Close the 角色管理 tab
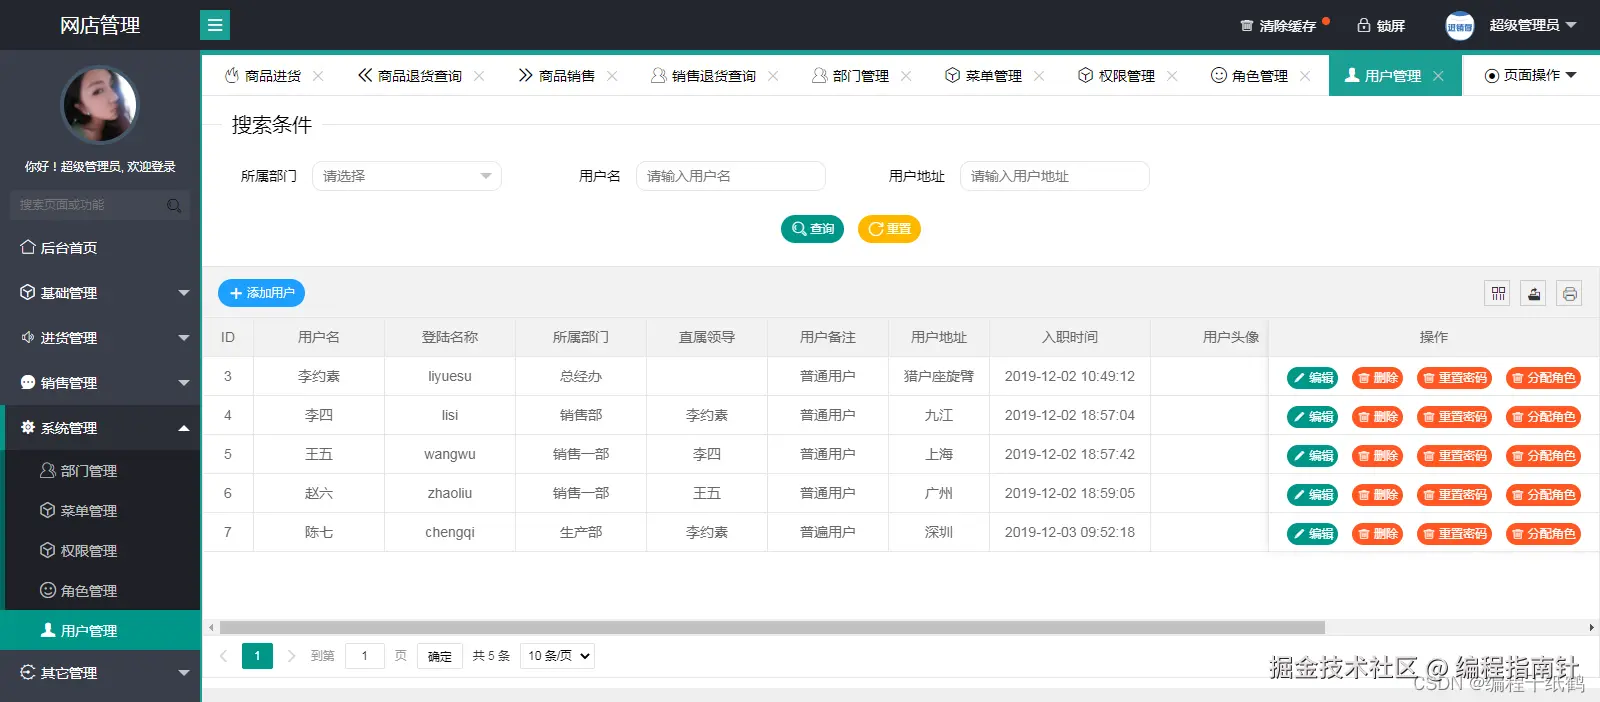 (x=1305, y=76)
